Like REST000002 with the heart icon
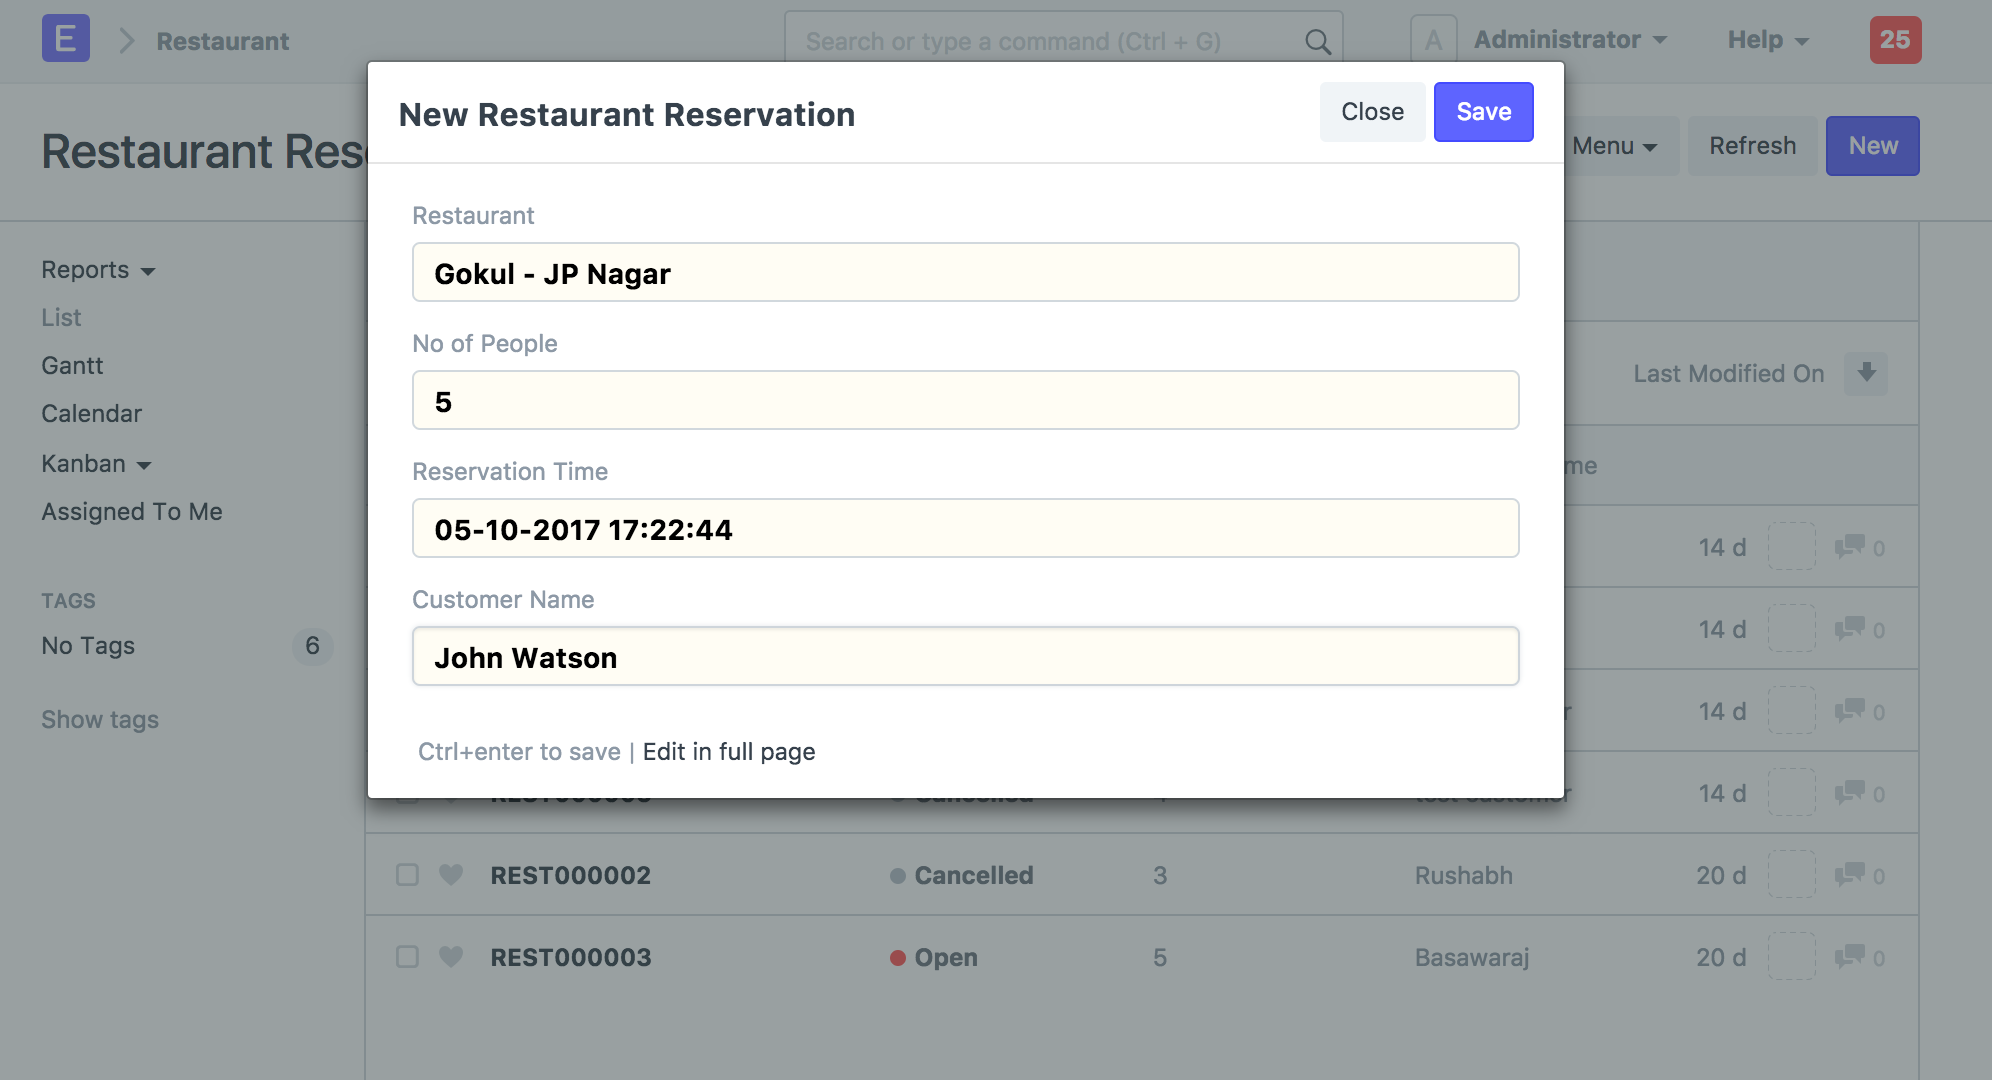Image resolution: width=1992 pixels, height=1080 pixels. click(451, 875)
